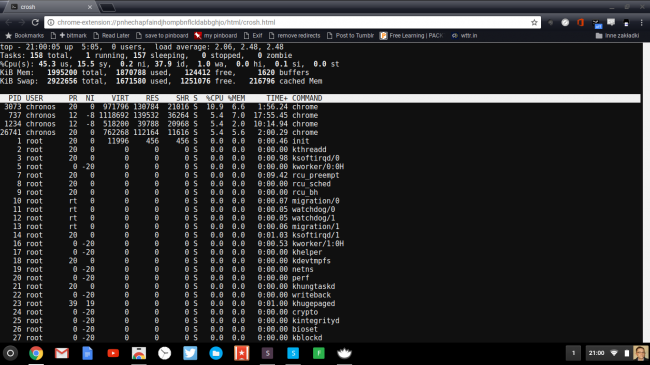
Task: Open the my pinboard bookmark
Action: coord(216,36)
